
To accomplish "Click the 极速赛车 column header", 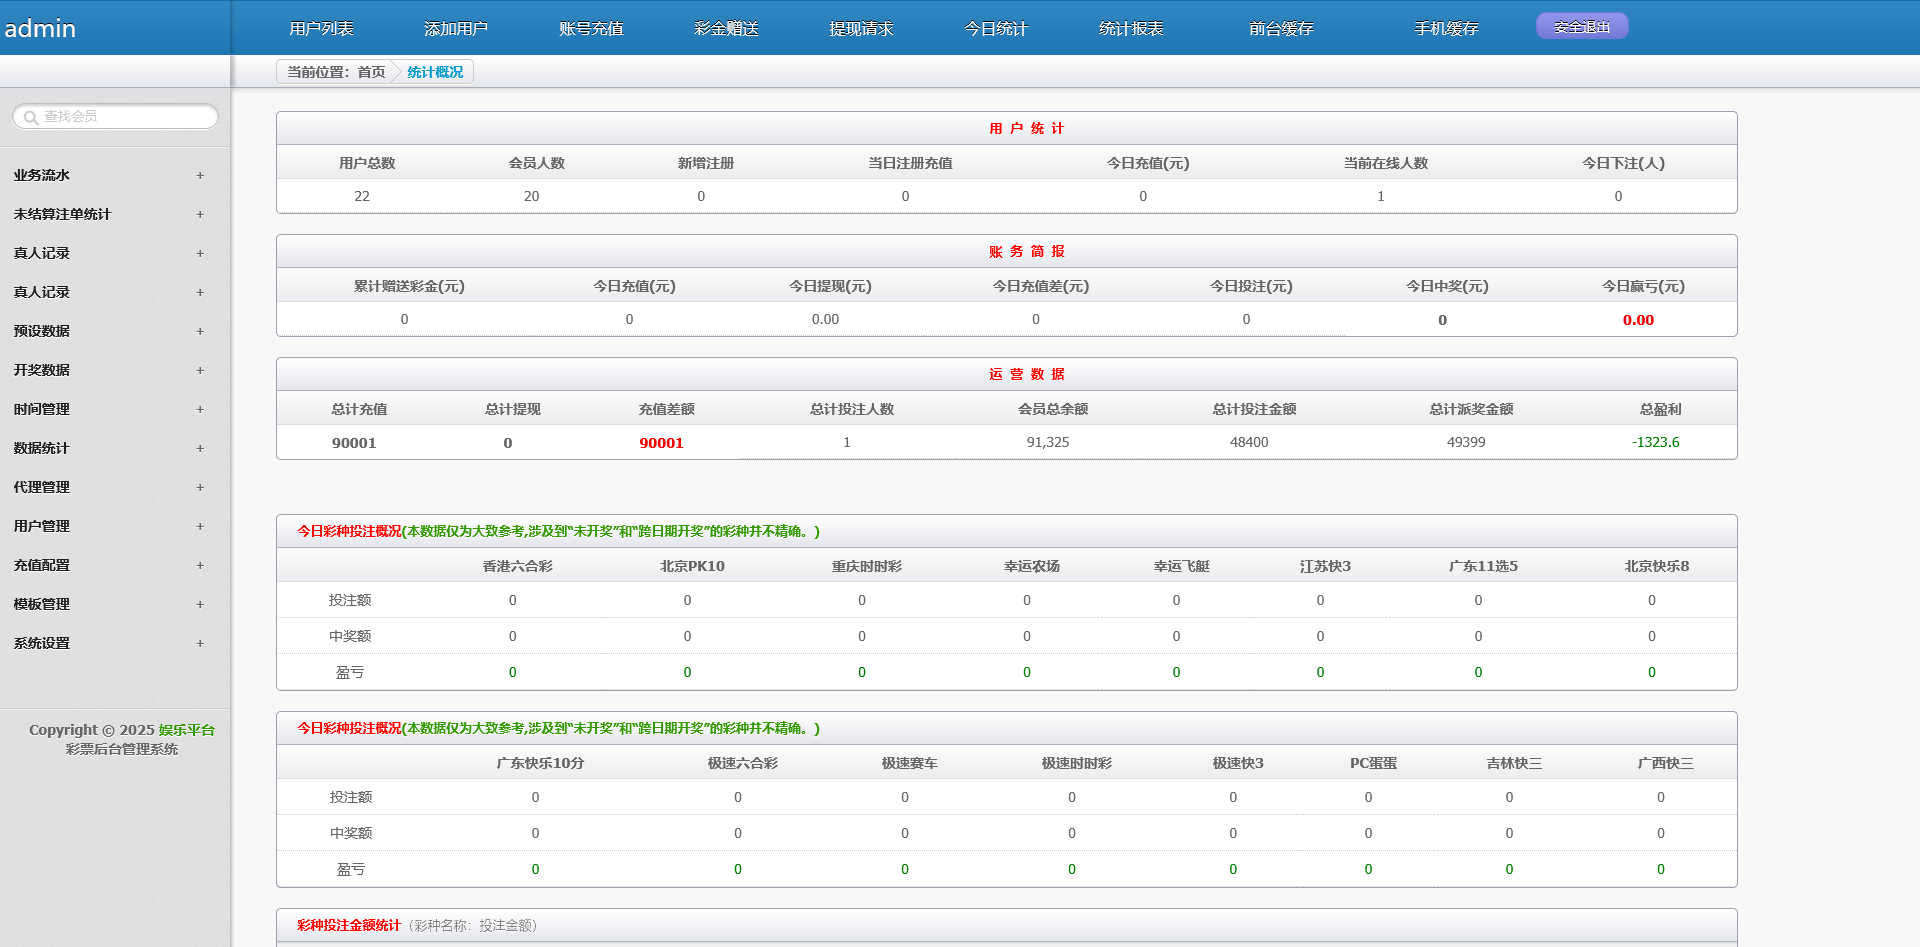I will click(909, 763).
